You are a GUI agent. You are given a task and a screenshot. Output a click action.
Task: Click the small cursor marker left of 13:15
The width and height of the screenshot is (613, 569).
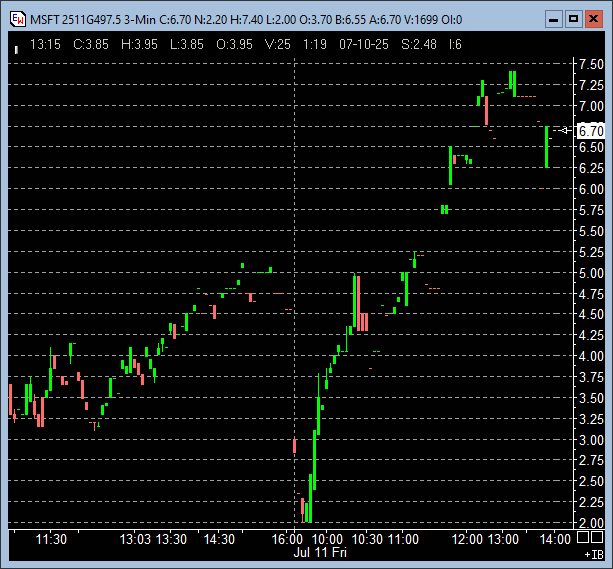pos(16,50)
